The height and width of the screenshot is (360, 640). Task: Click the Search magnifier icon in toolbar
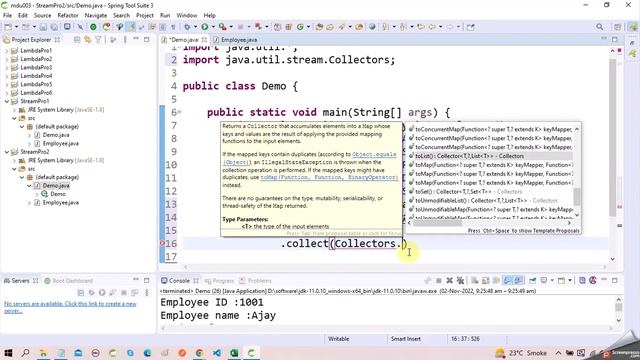[x=599, y=27]
